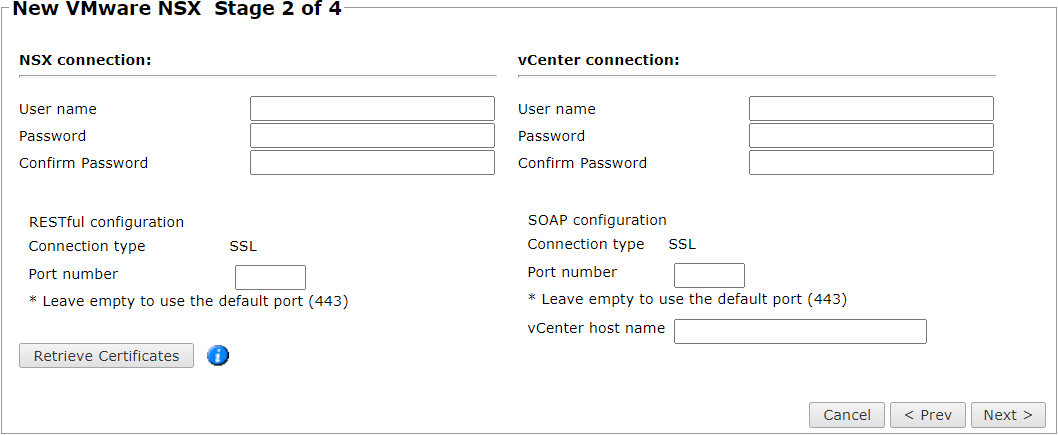
Task: Click the Next button
Action: tap(1008, 415)
